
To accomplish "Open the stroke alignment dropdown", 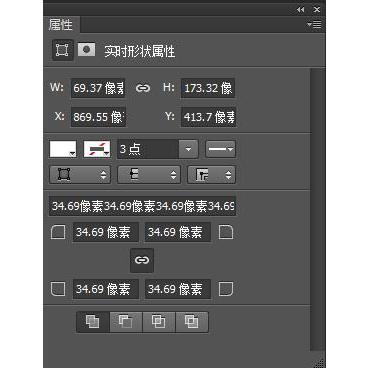I will pyautogui.click(x=80, y=175).
